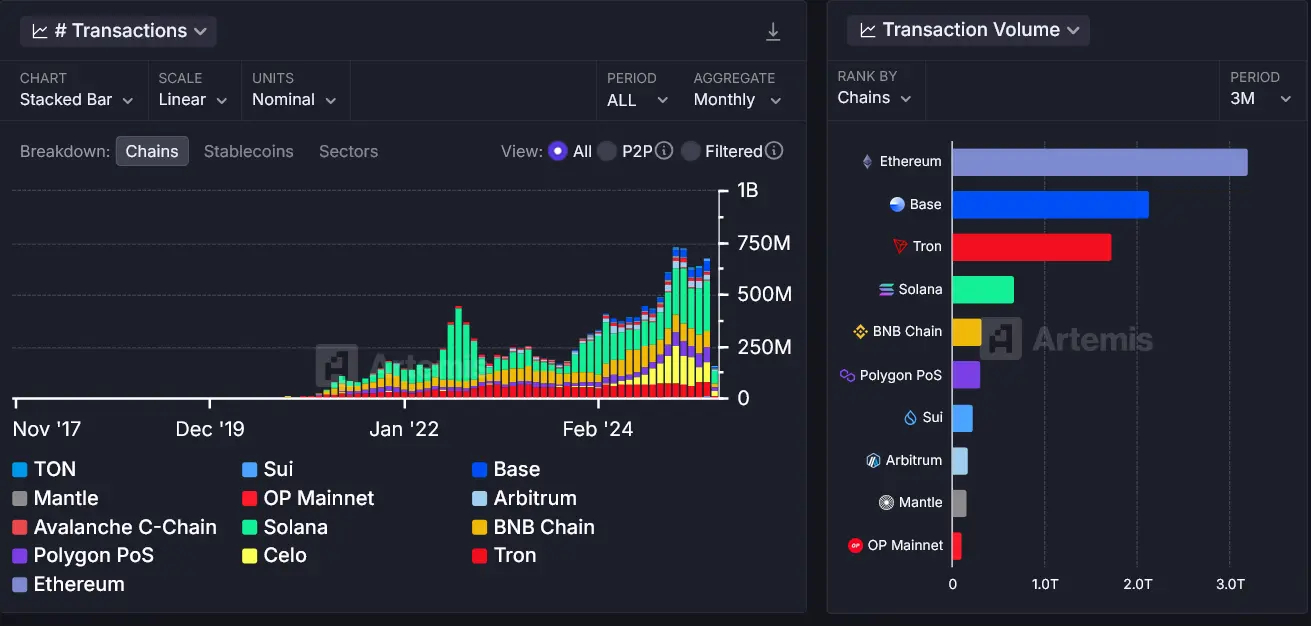Viewport: 1311px width, 626px height.
Task: Select the All view radio button
Action: (x=558, y=151)
